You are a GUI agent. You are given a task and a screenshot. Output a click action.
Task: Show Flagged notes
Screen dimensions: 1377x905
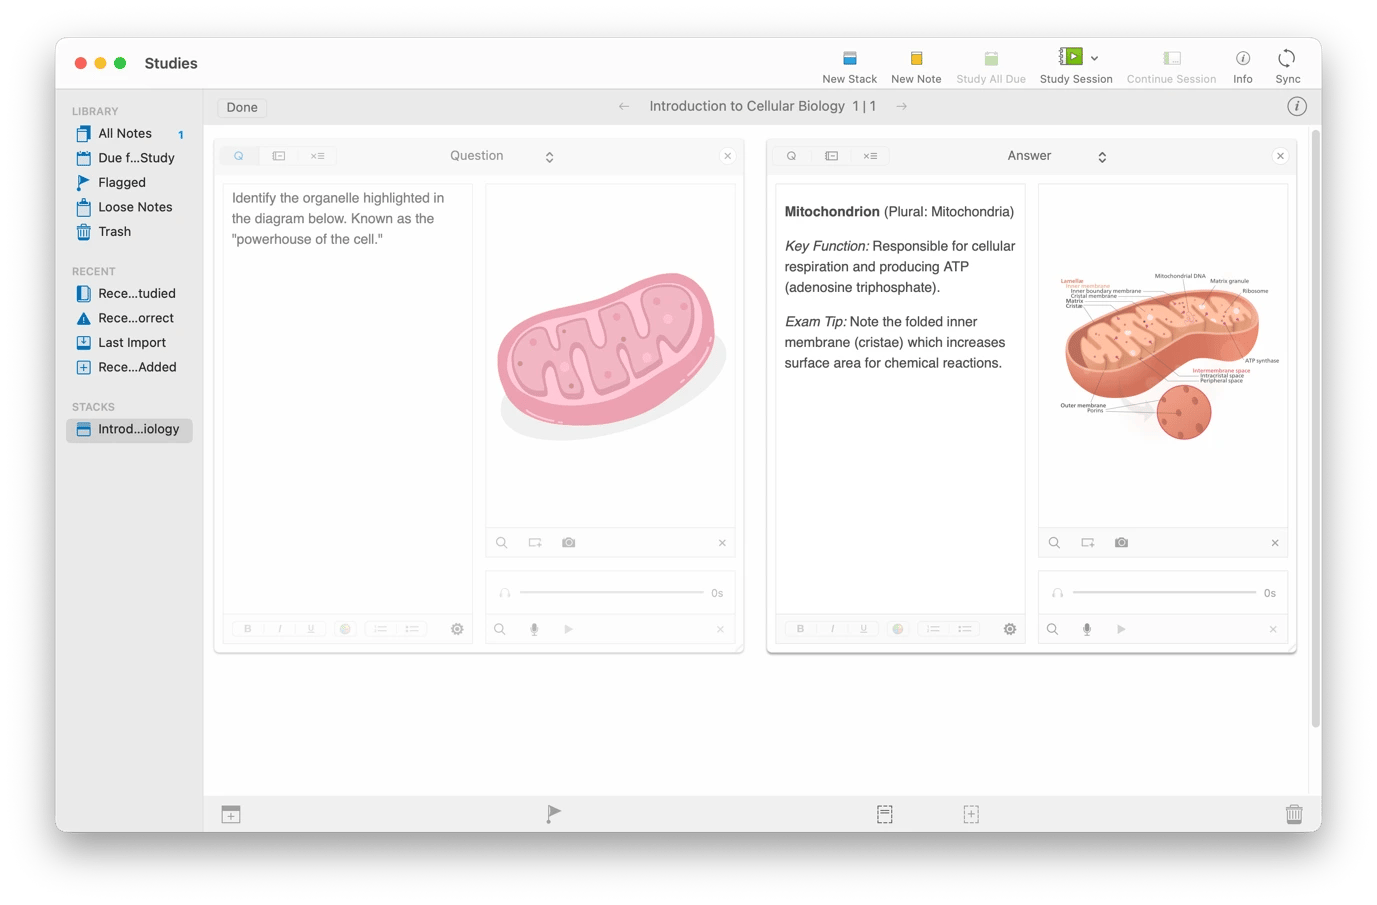click(x=129, y=182)
